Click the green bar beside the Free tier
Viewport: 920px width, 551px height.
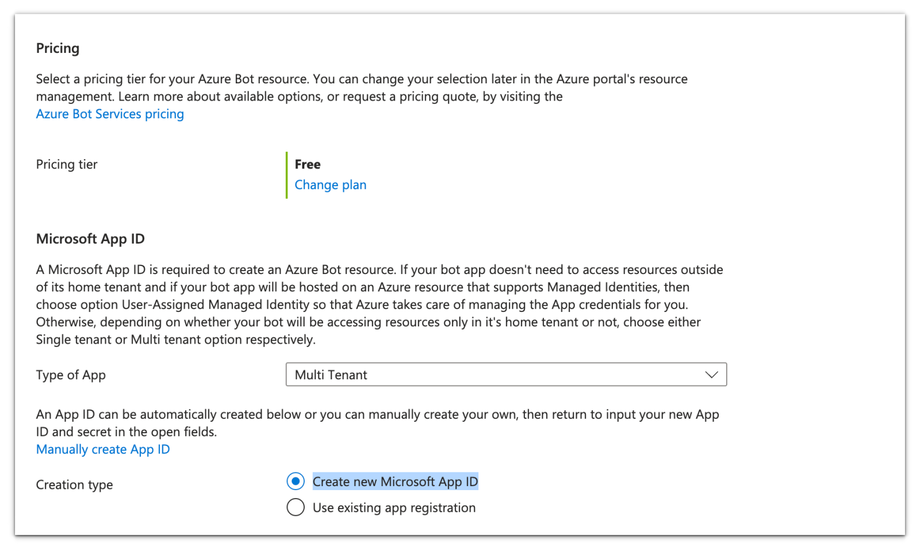(x=287, y=175)
